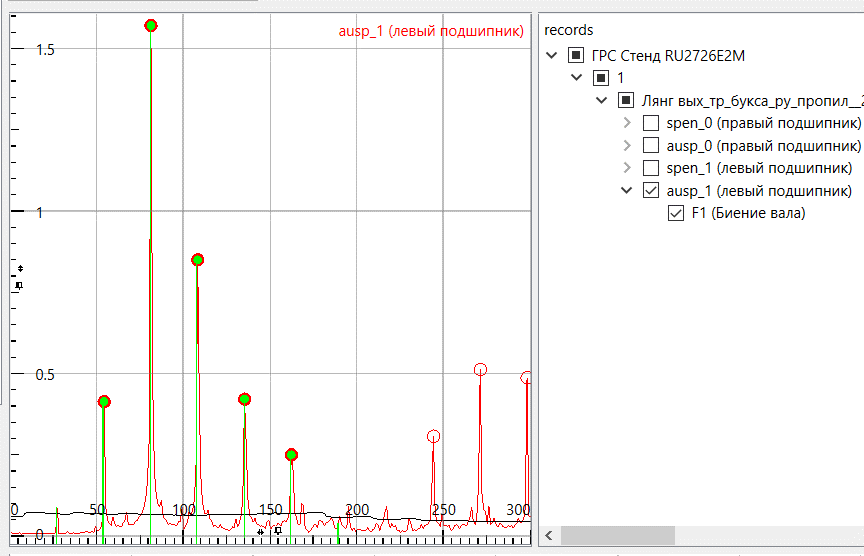Enable the spen_0 (правый подшипник) checkbox

coord(651,123)
